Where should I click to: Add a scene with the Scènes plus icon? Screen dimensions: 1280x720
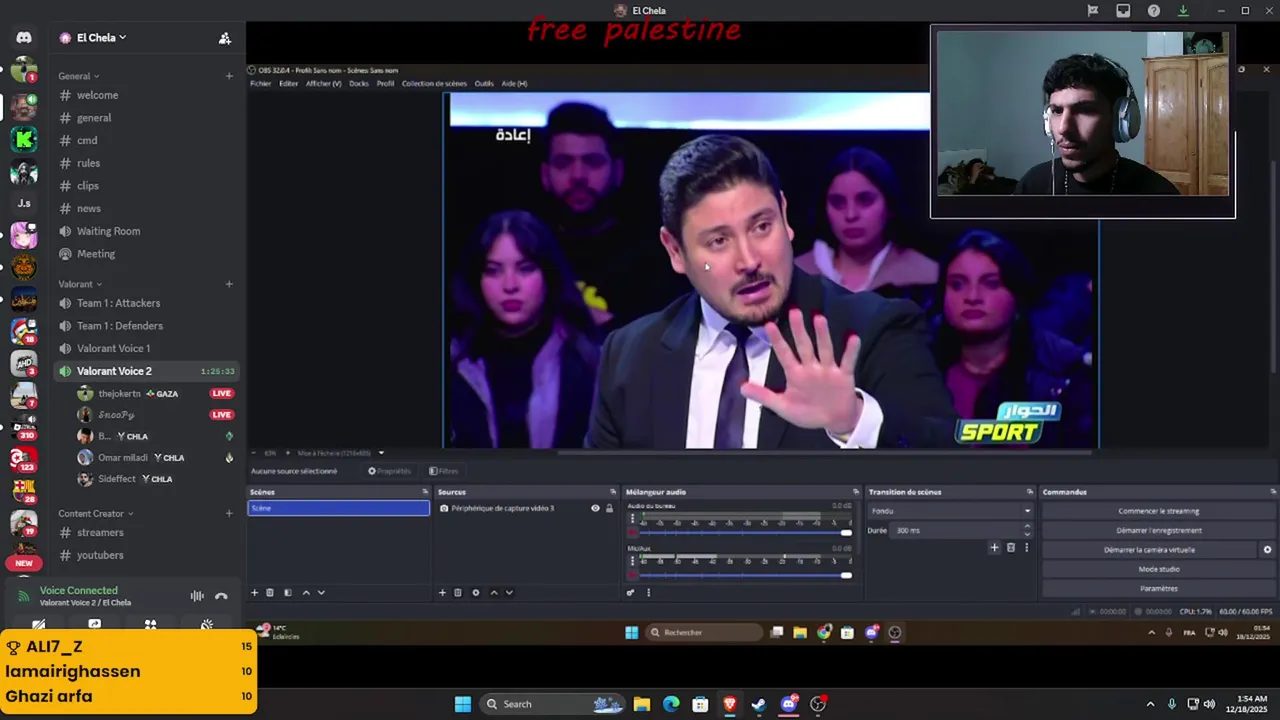(254, 593)
